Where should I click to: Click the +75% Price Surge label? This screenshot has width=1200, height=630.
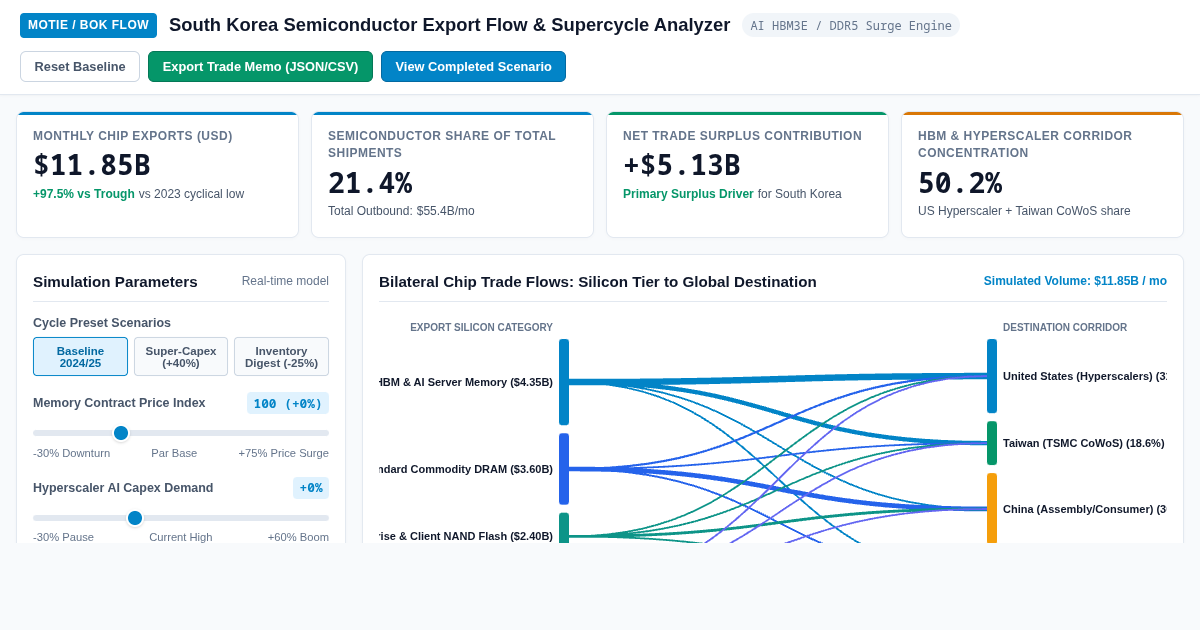(x=283, y=453)
